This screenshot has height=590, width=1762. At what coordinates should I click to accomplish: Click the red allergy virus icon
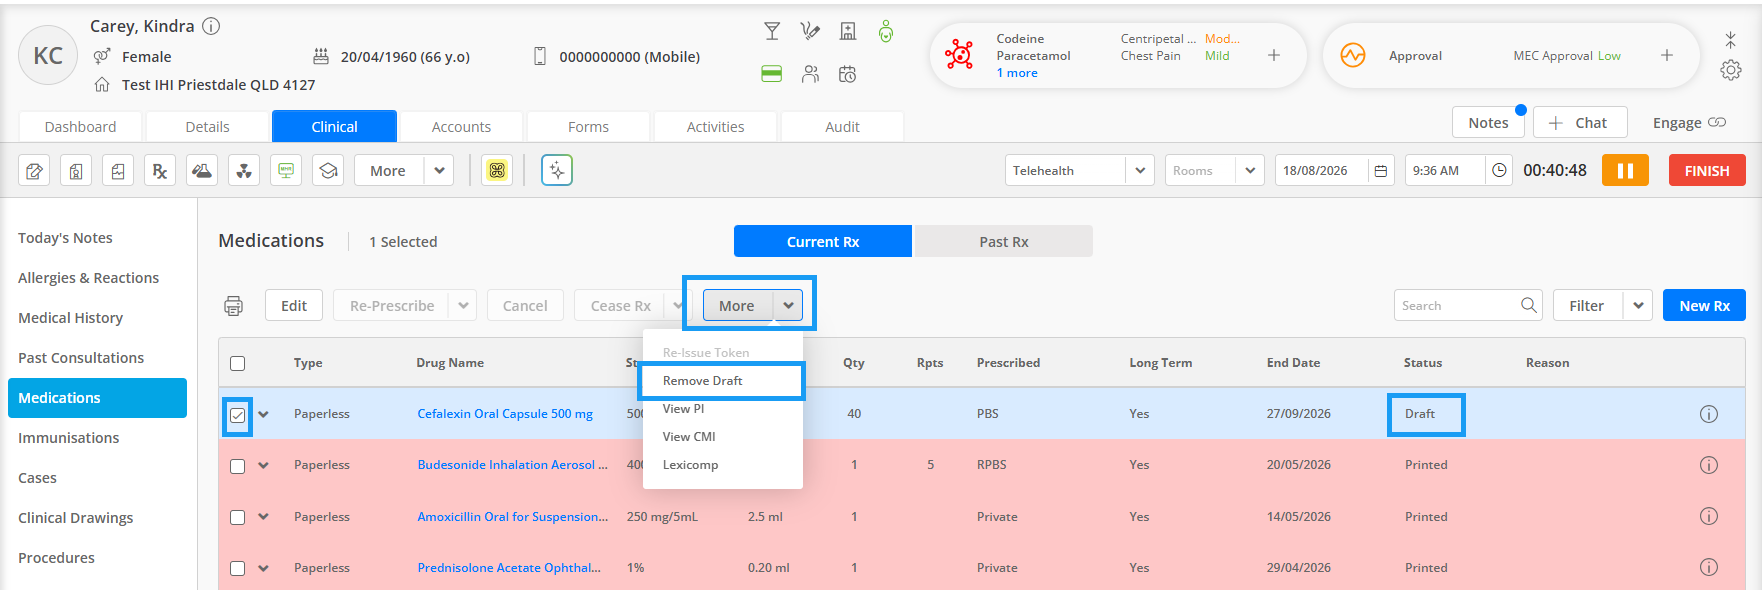point(959,55)
